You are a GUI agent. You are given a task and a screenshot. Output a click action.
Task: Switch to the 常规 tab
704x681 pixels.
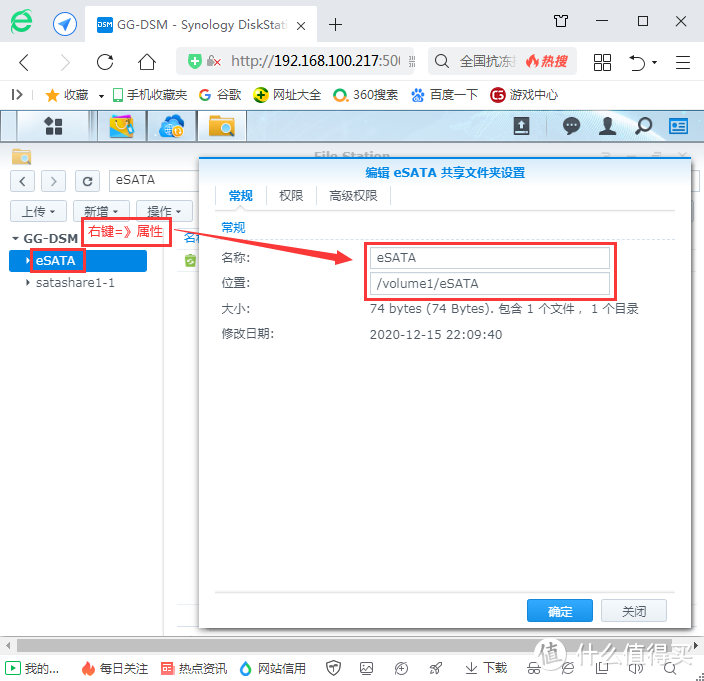[x=241, y=196]
